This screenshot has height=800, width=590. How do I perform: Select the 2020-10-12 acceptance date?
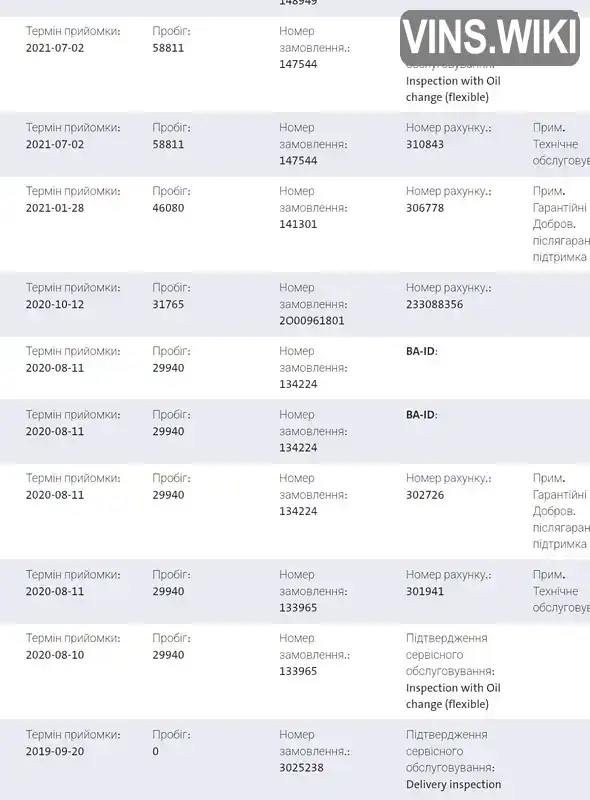[x=55, y=305]
